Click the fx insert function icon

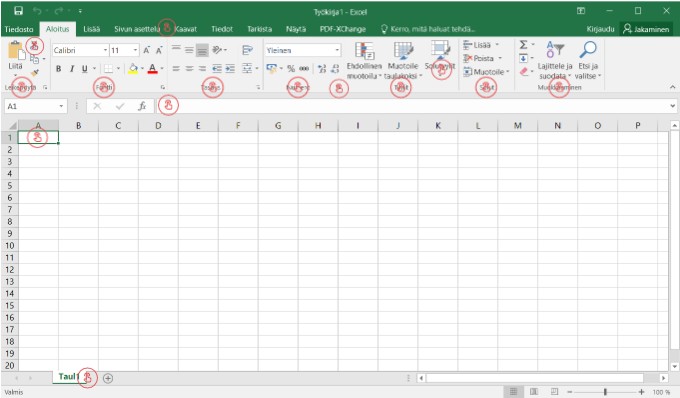click(x=142, y=106)
